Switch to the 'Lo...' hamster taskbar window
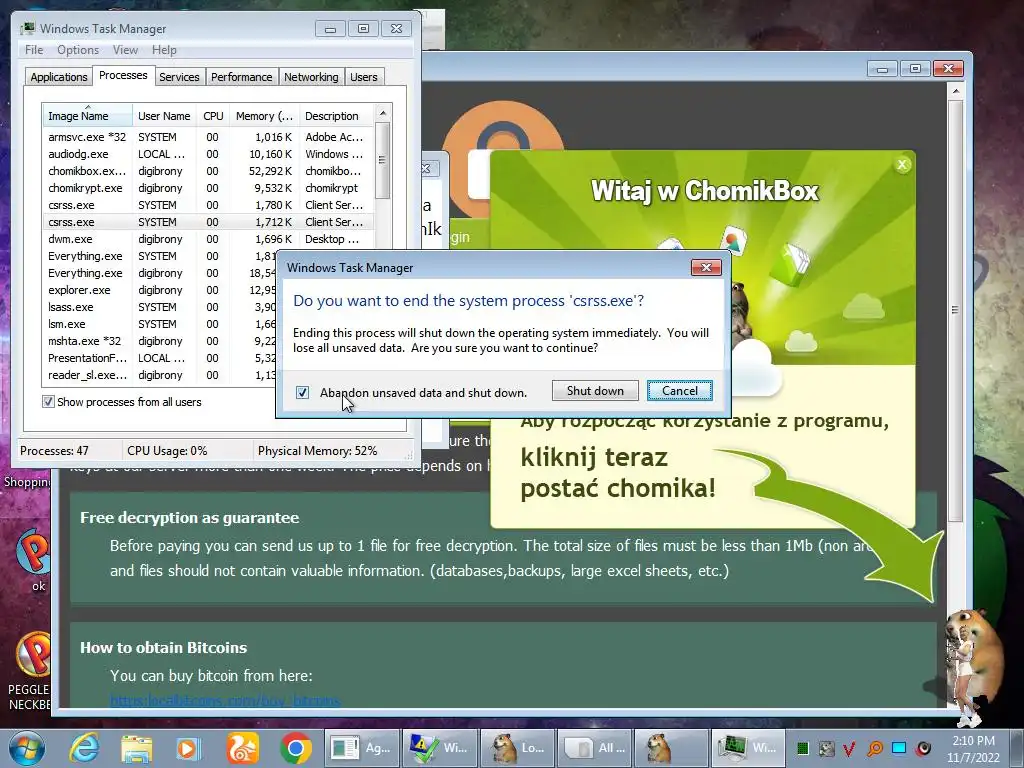Image resolution: width=1024 pixels, height=768 pixels. pos(517,748)
